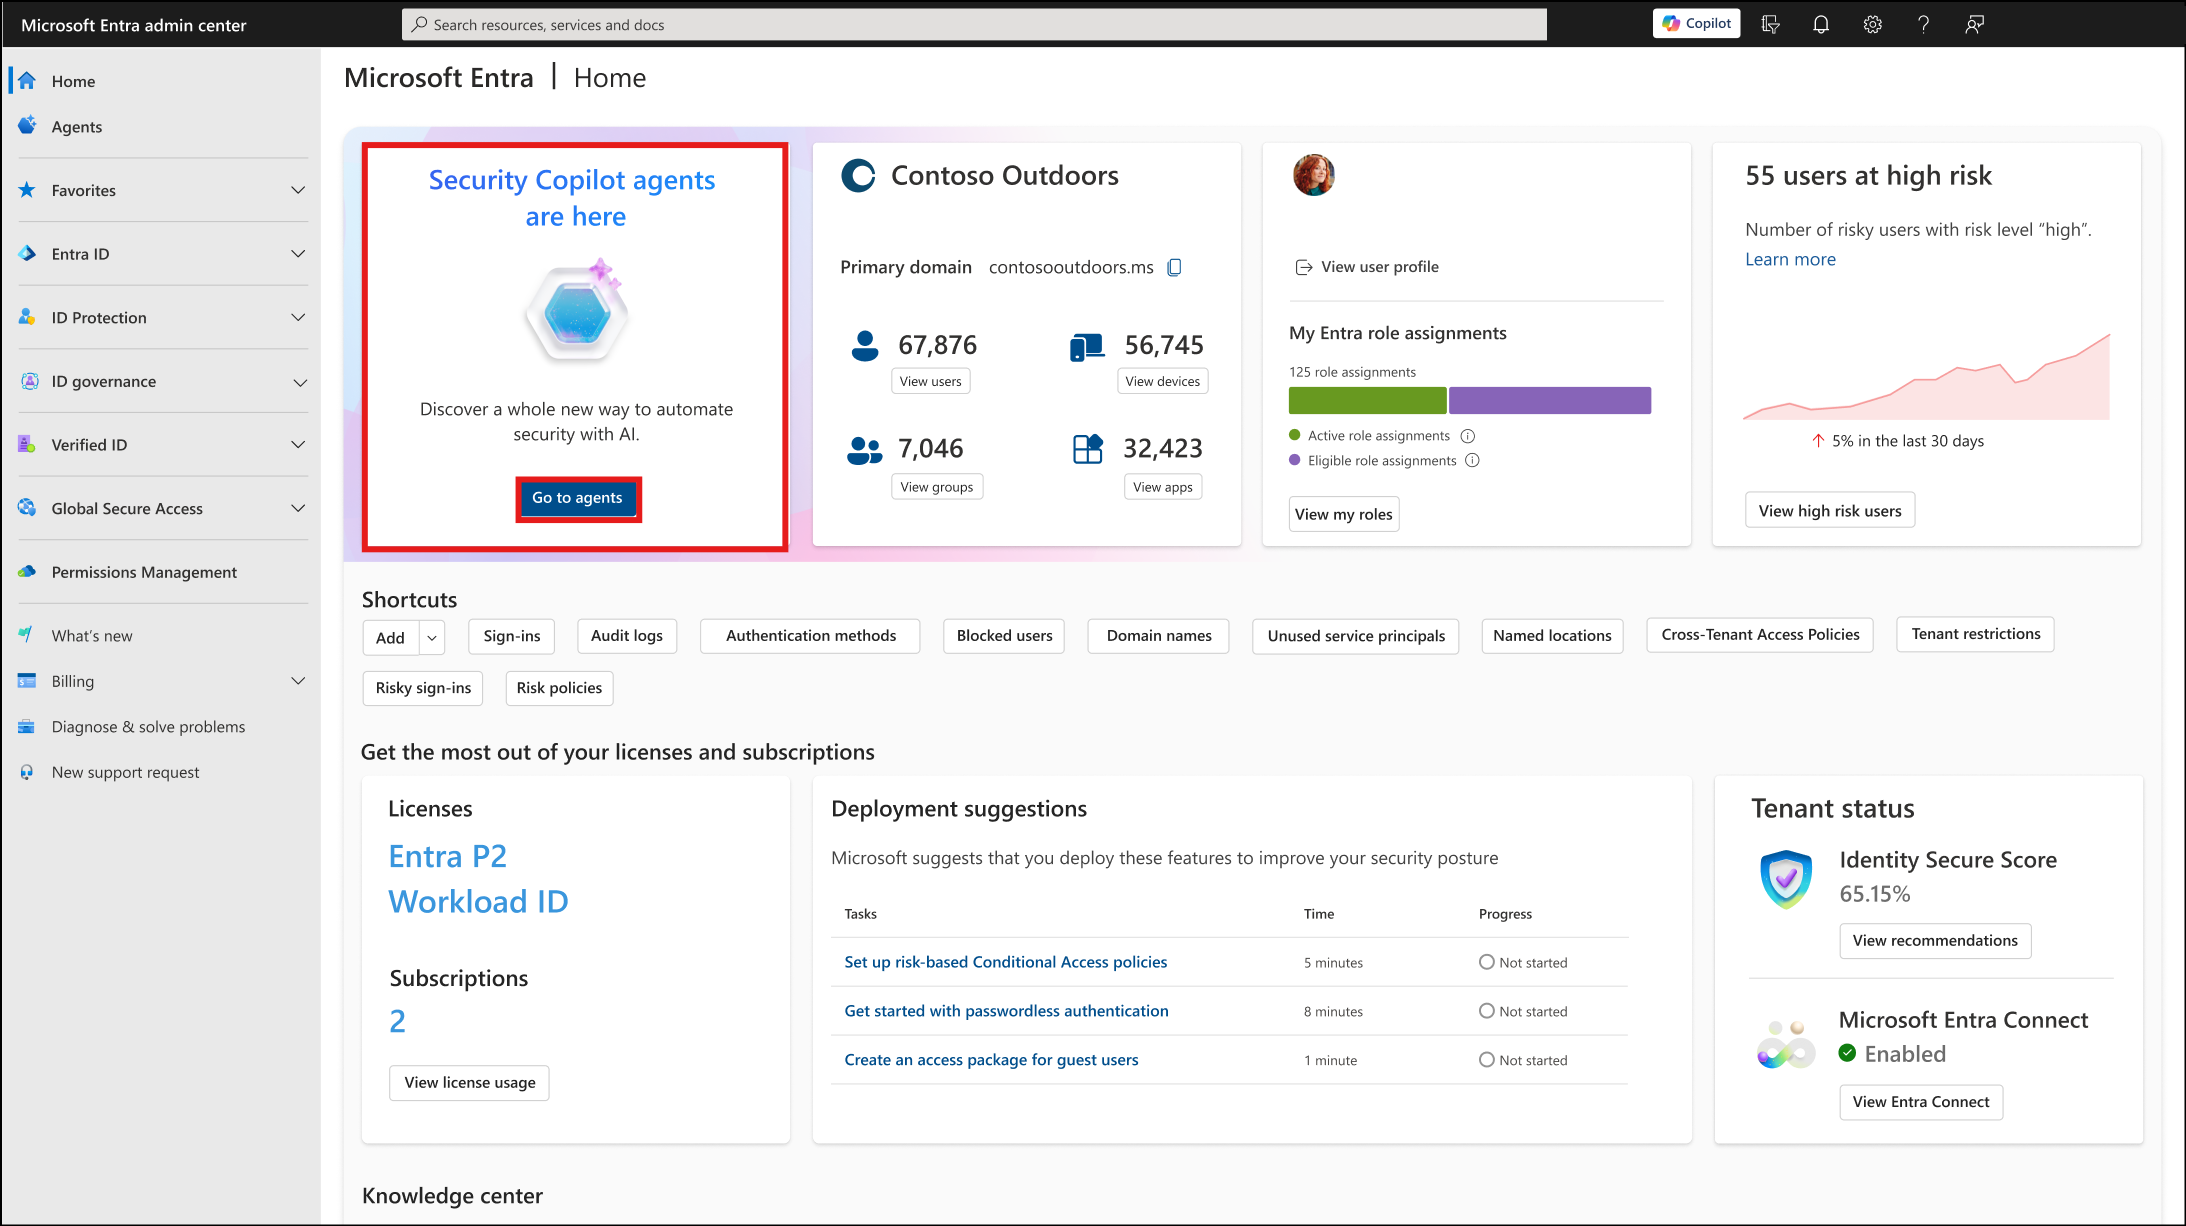Click the high risk users trend chart

coord(1926,377)
